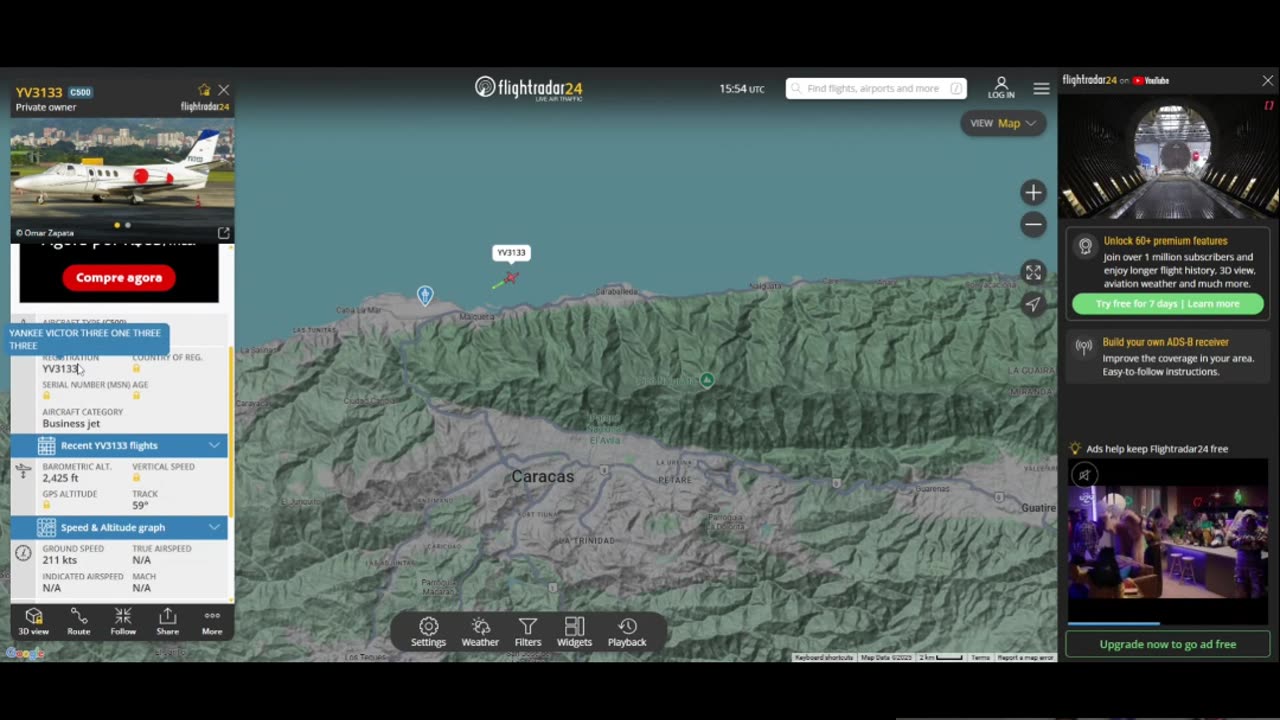Click the Ads help keep Flightradar24 free text
Screen dimensions: 1280x720
click(1157, 449)
